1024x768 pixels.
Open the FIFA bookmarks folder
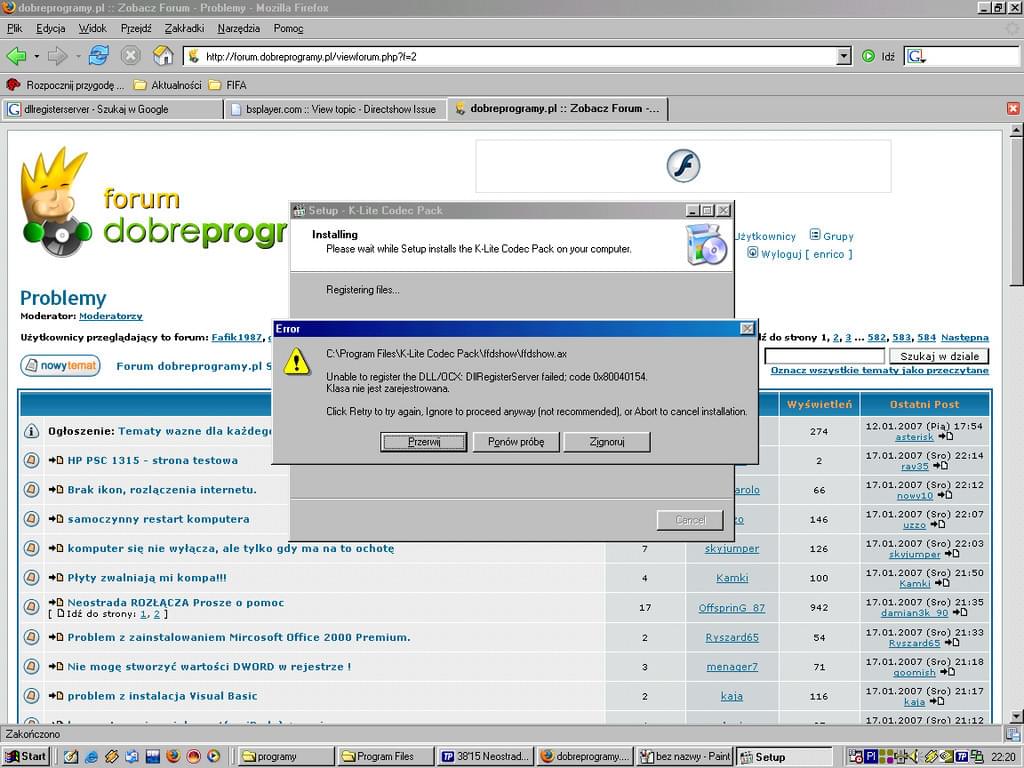point(227,85)
